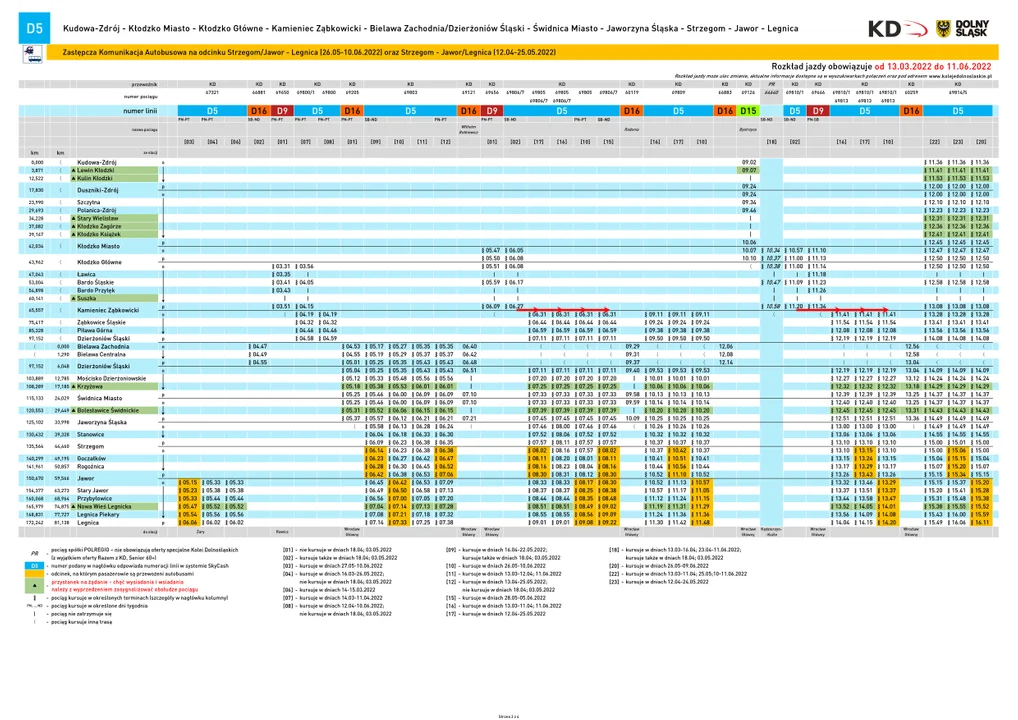Select the Legnica Piekary station label
1018x720 pixels.
[98, 514]
